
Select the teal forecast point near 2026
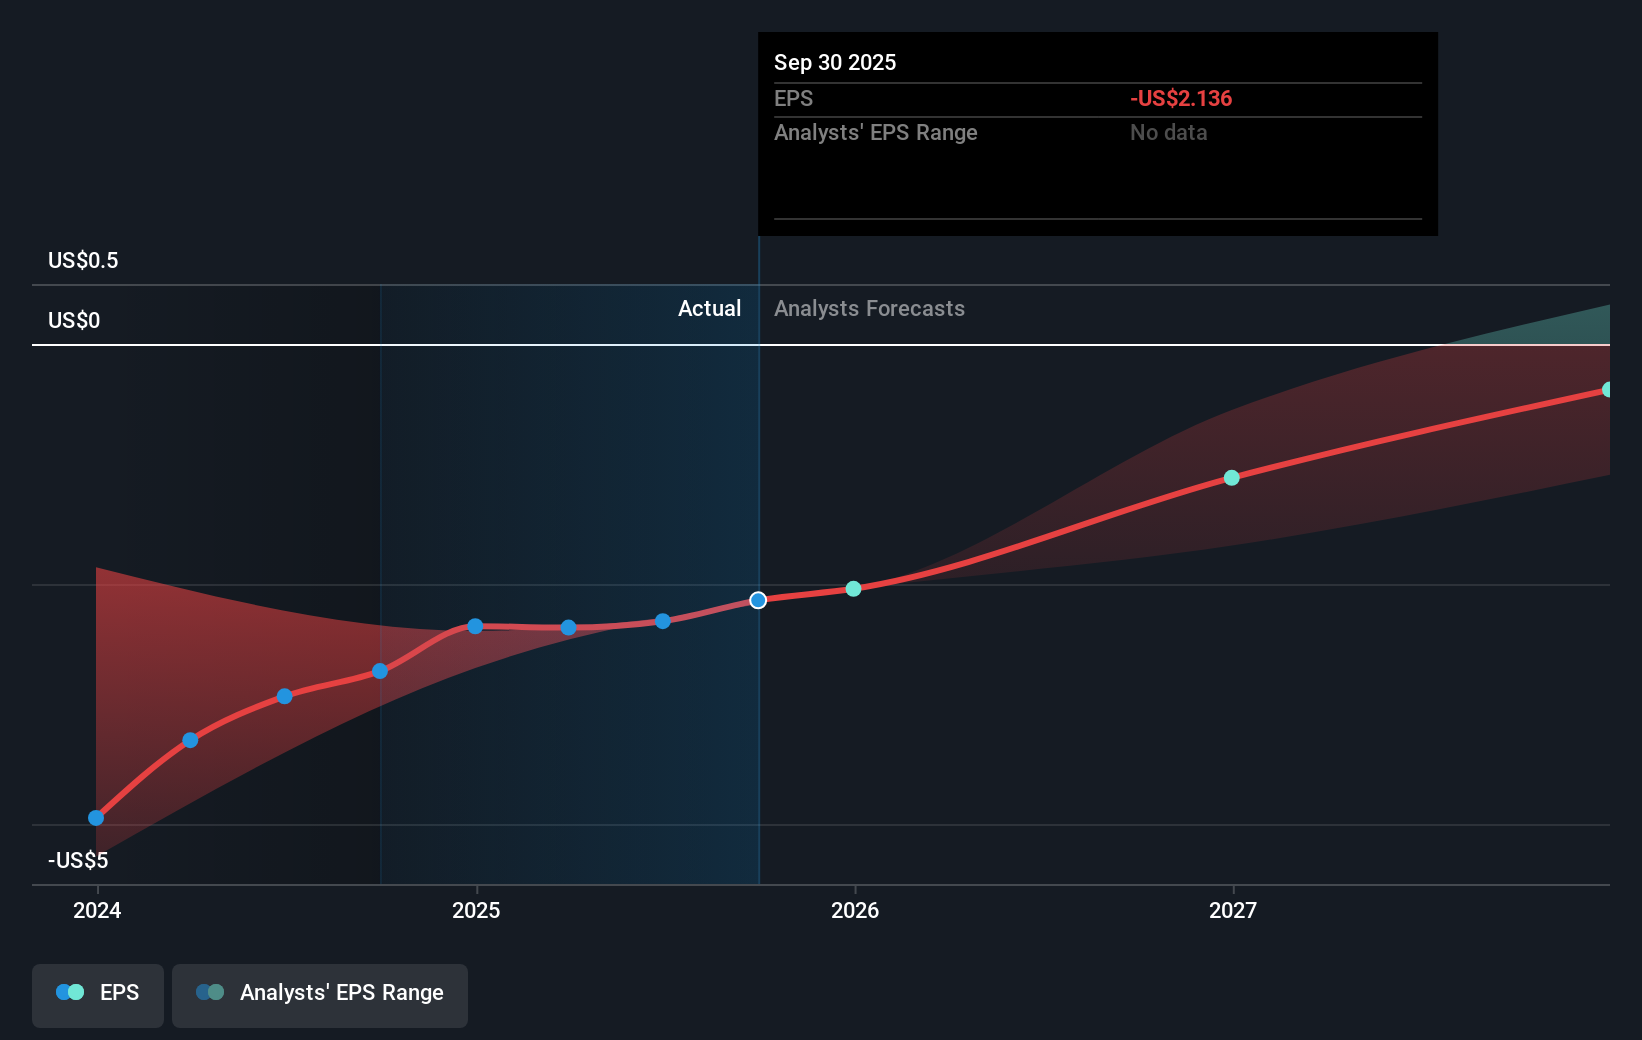(x=853, y=589)
